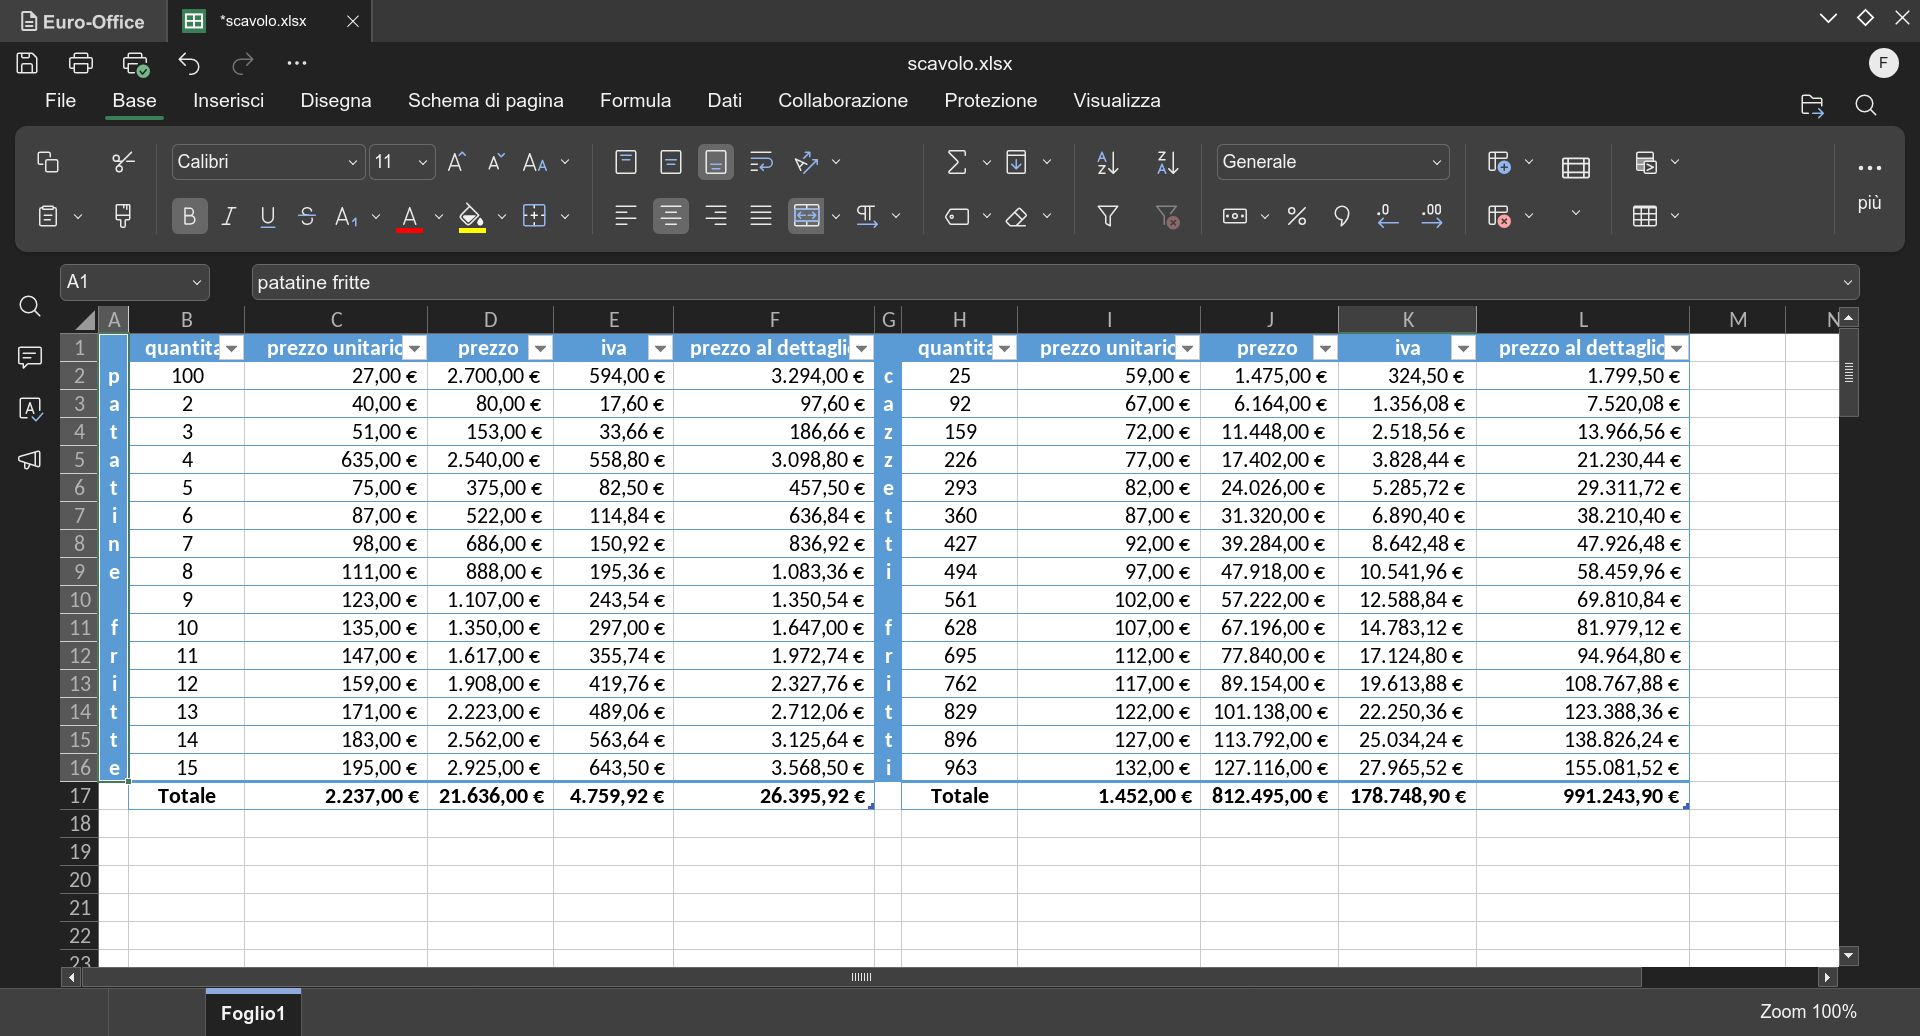Open feedback megaphone sidebar icon
The height and width of the screenshot is (1036, 1920).
(x=30, y=459)
